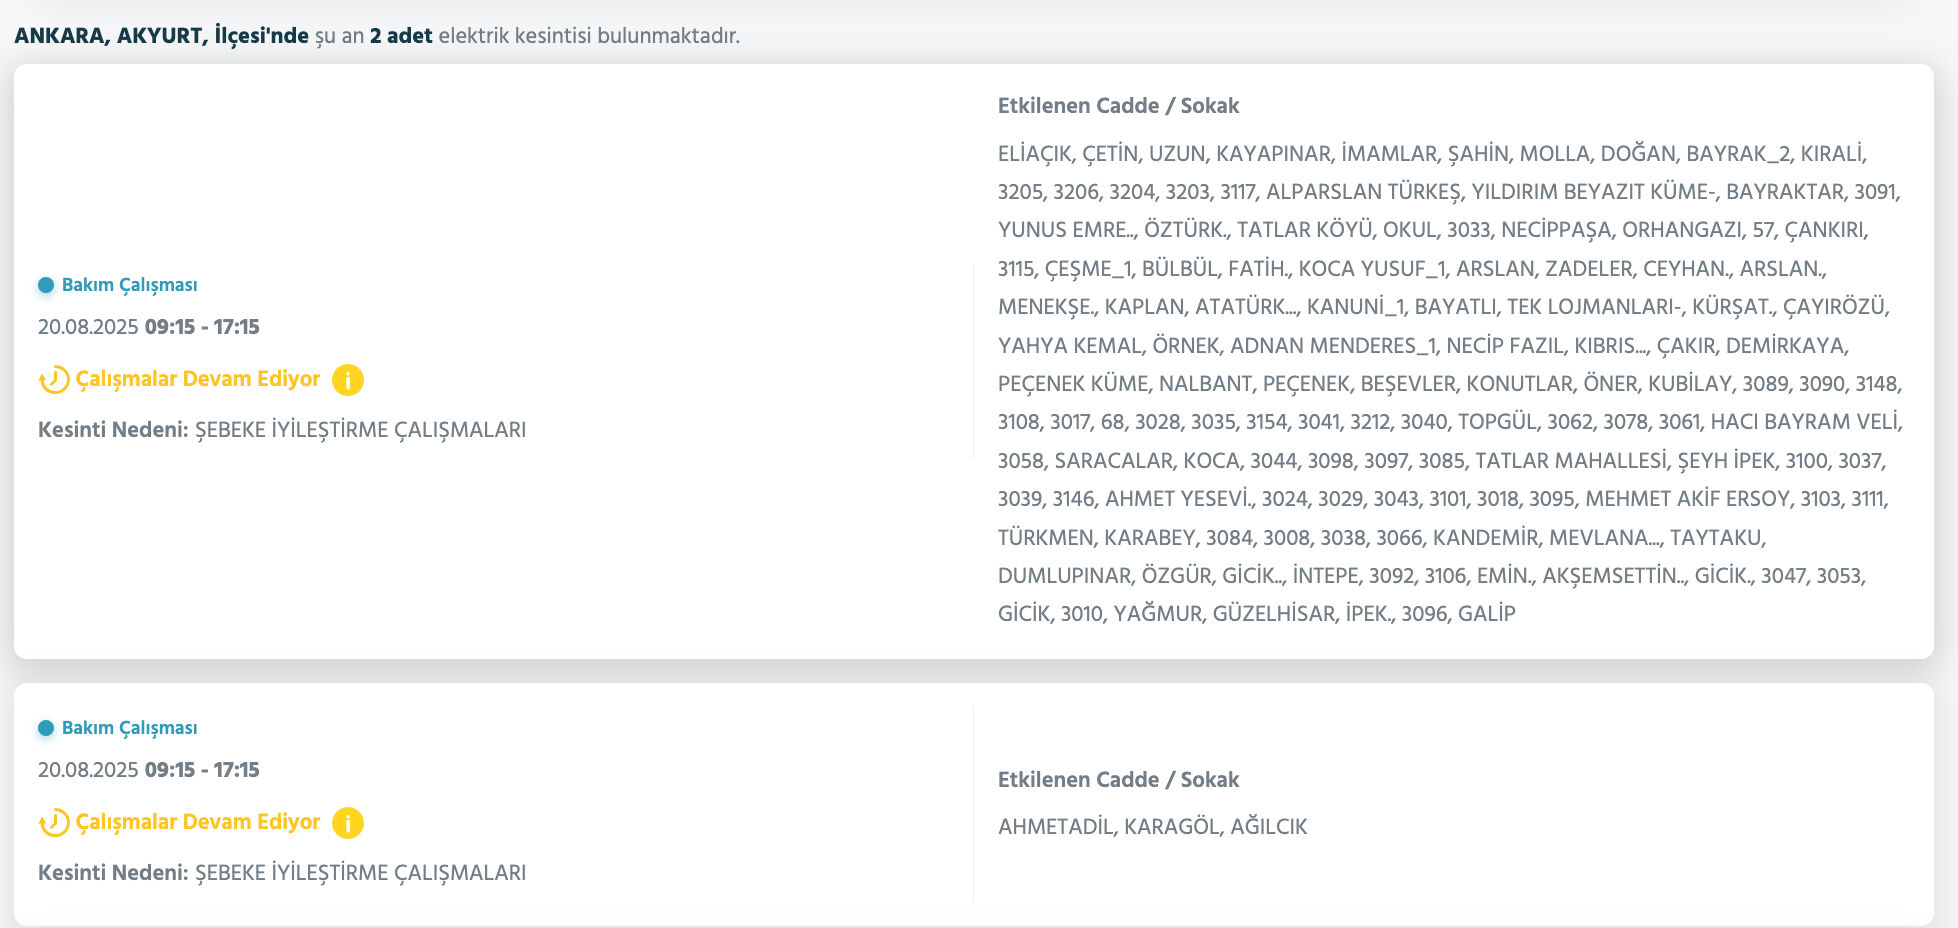This screenshot has width=1958, height=928.
Task: Click "Çalışmalar Devam Ediyor" status in the second card
Action: (x=198, y=822)
